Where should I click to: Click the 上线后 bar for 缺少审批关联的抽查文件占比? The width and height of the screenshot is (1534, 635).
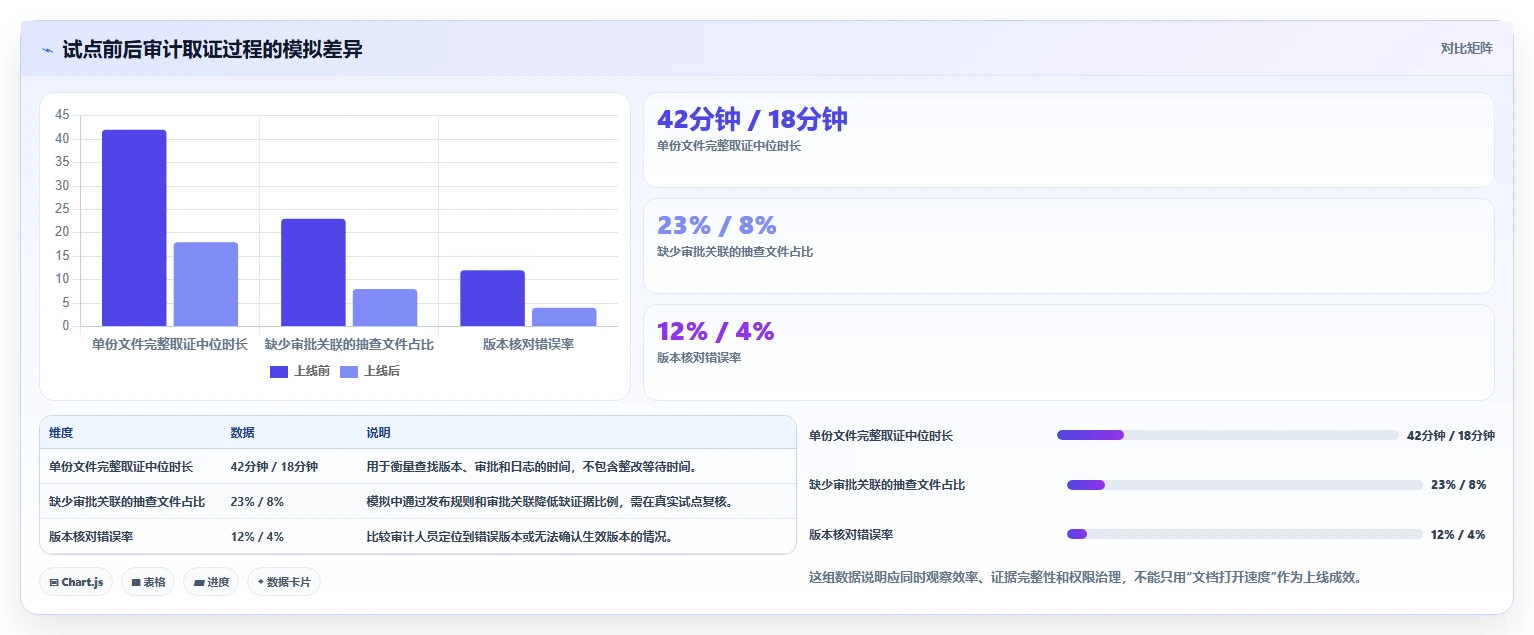[x=385, y=307]
